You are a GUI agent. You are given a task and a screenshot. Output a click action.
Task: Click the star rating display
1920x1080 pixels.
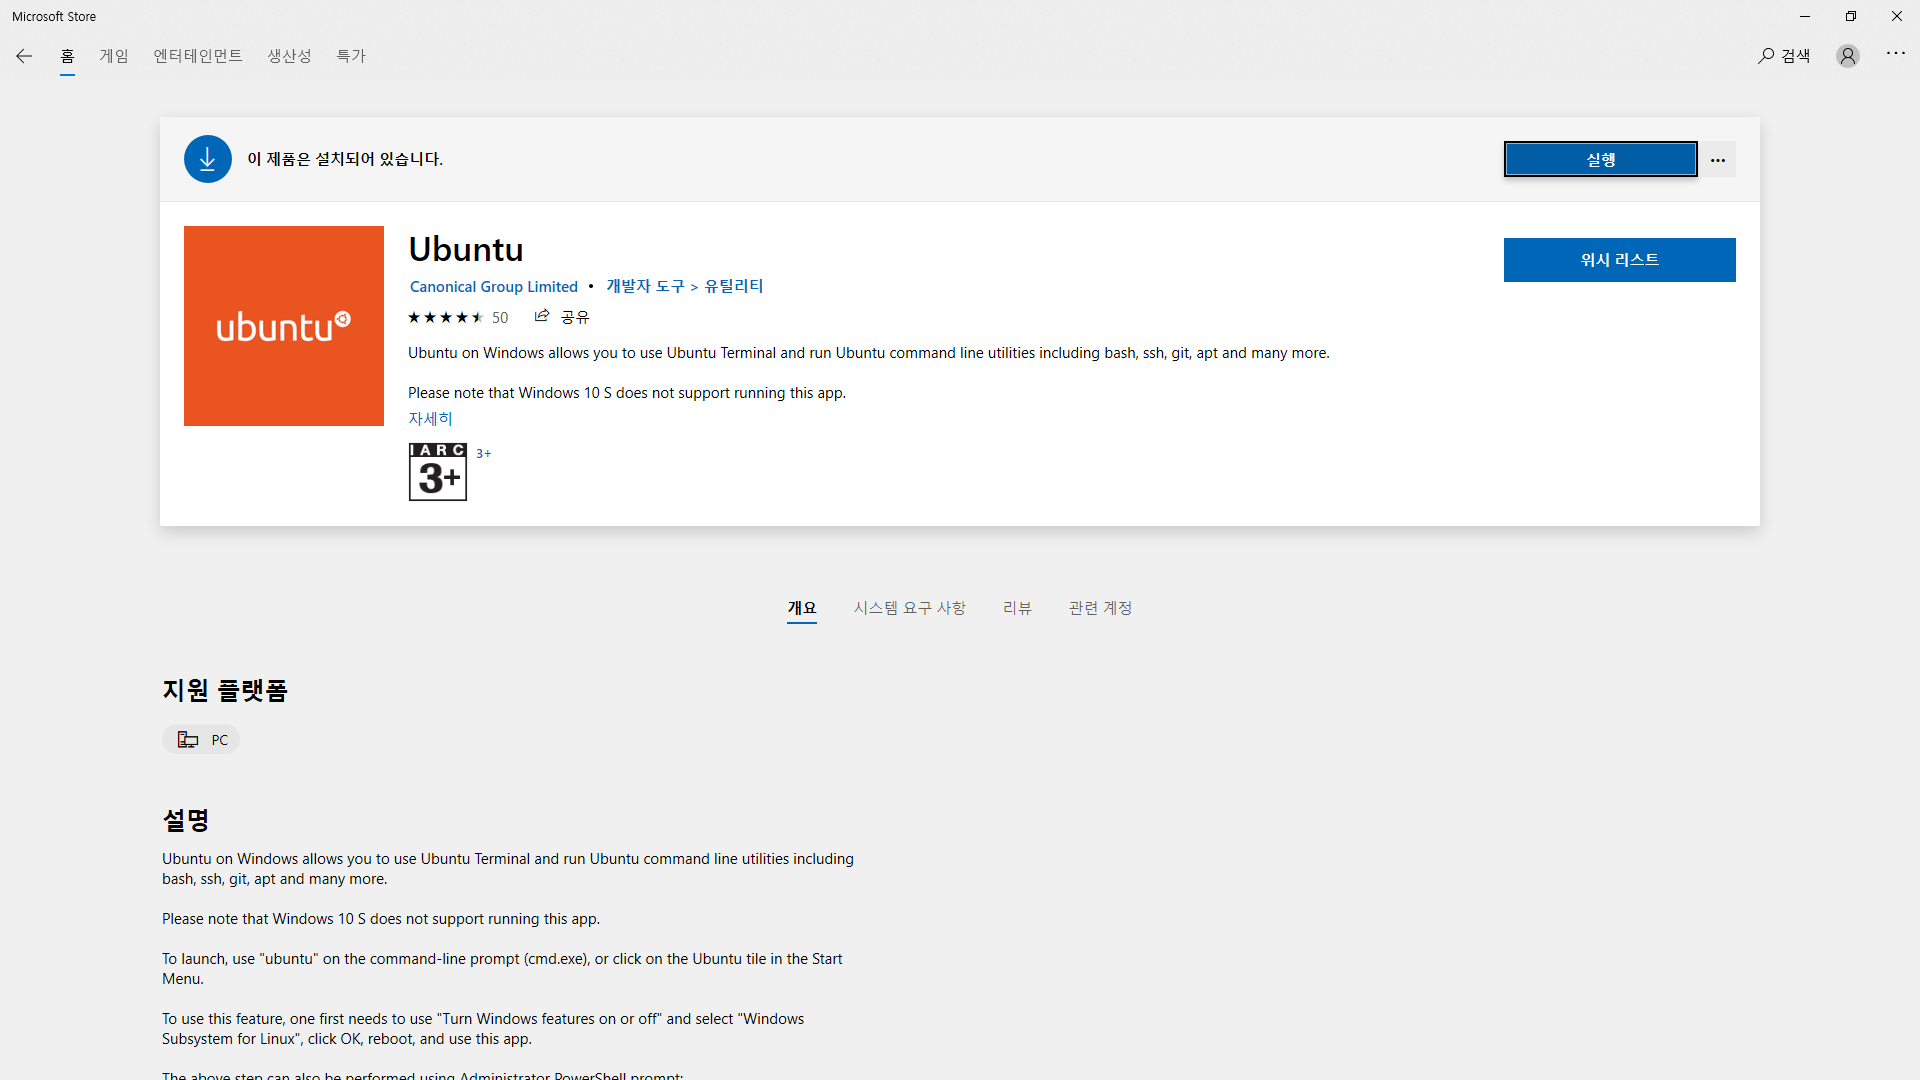(x=445, y=317)
